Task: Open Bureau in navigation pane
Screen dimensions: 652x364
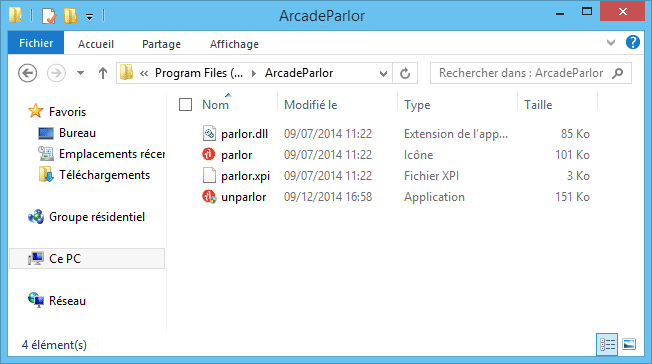Action: [77, 133]
